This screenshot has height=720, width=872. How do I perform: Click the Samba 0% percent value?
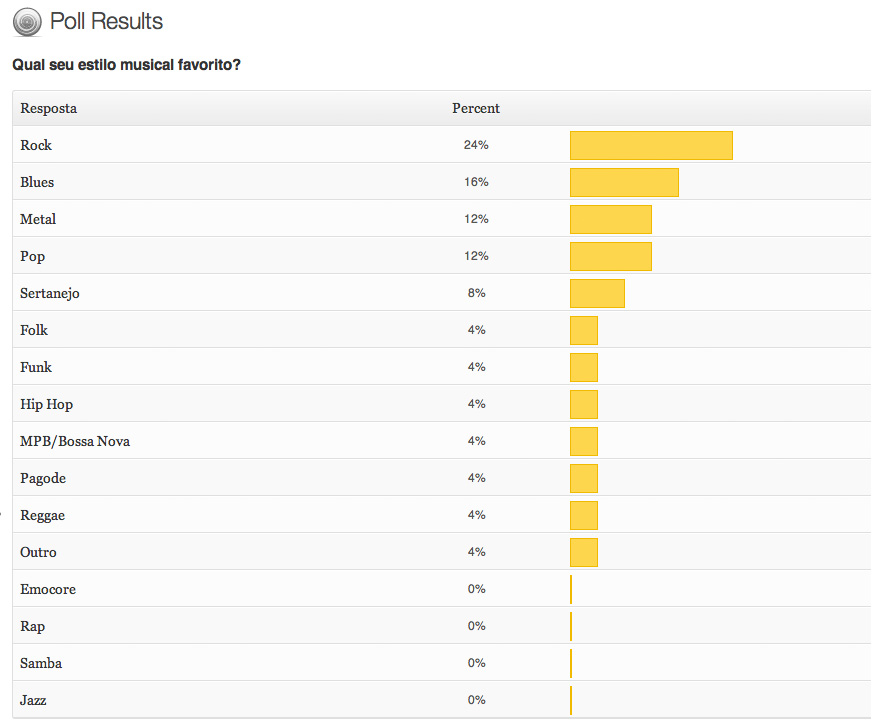(x=476, y=663)
